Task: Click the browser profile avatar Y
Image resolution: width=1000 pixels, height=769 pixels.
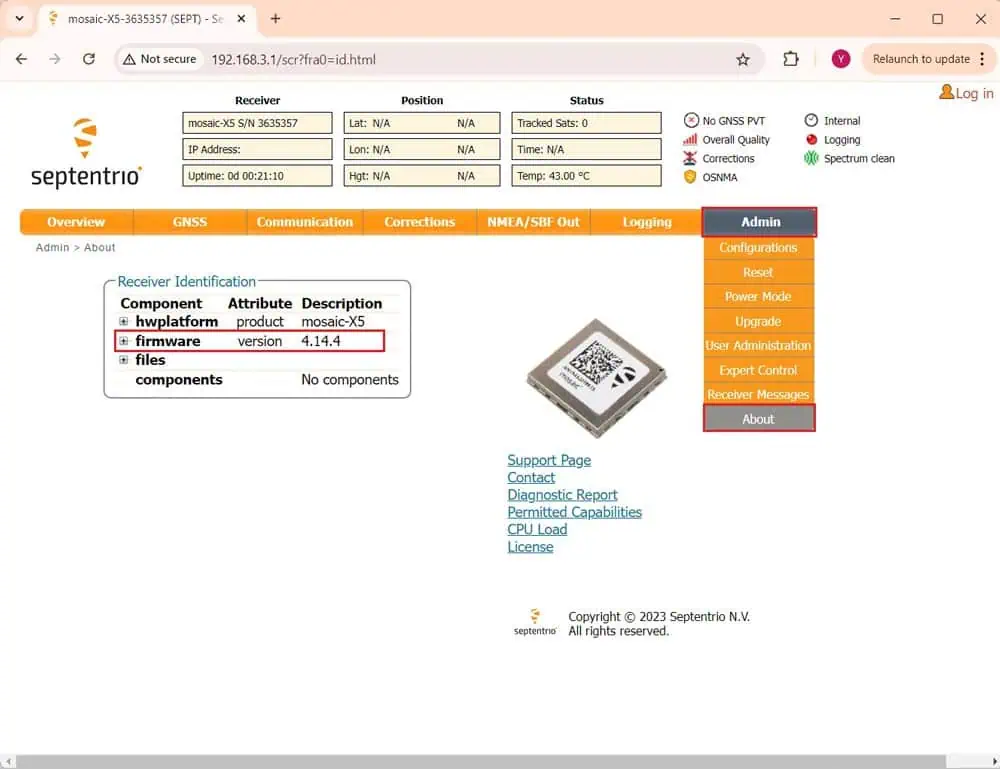Action: tap(841, 59)
